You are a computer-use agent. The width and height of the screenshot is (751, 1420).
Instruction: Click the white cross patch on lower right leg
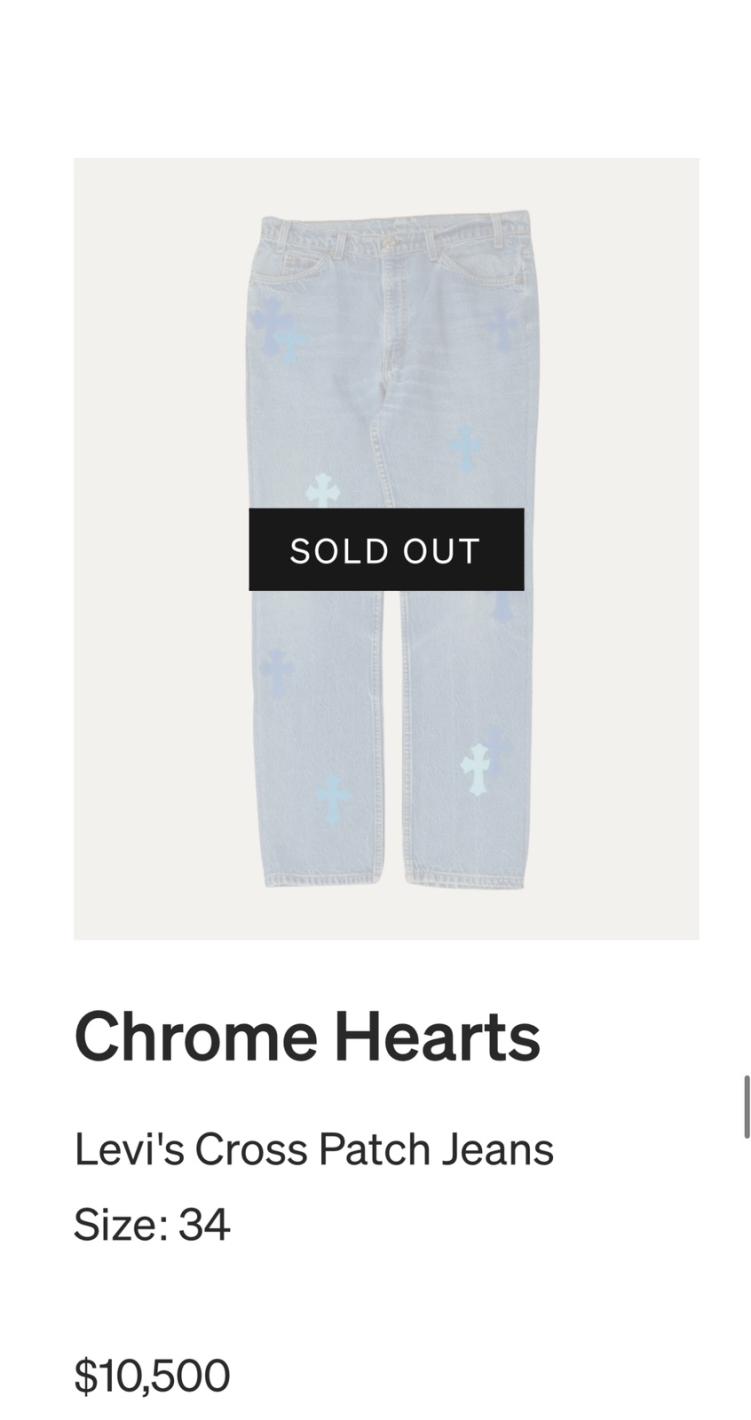(x=476, y=768)
